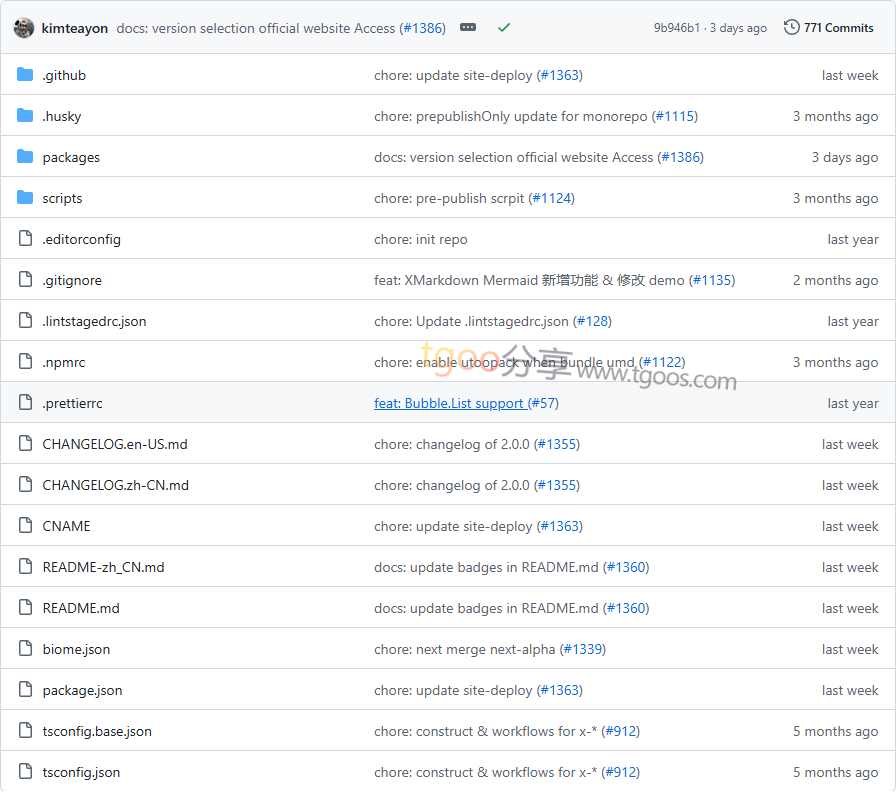Click the .husky folder icon
This screenshot has height=792, width=896.
[x=25, y=116]
